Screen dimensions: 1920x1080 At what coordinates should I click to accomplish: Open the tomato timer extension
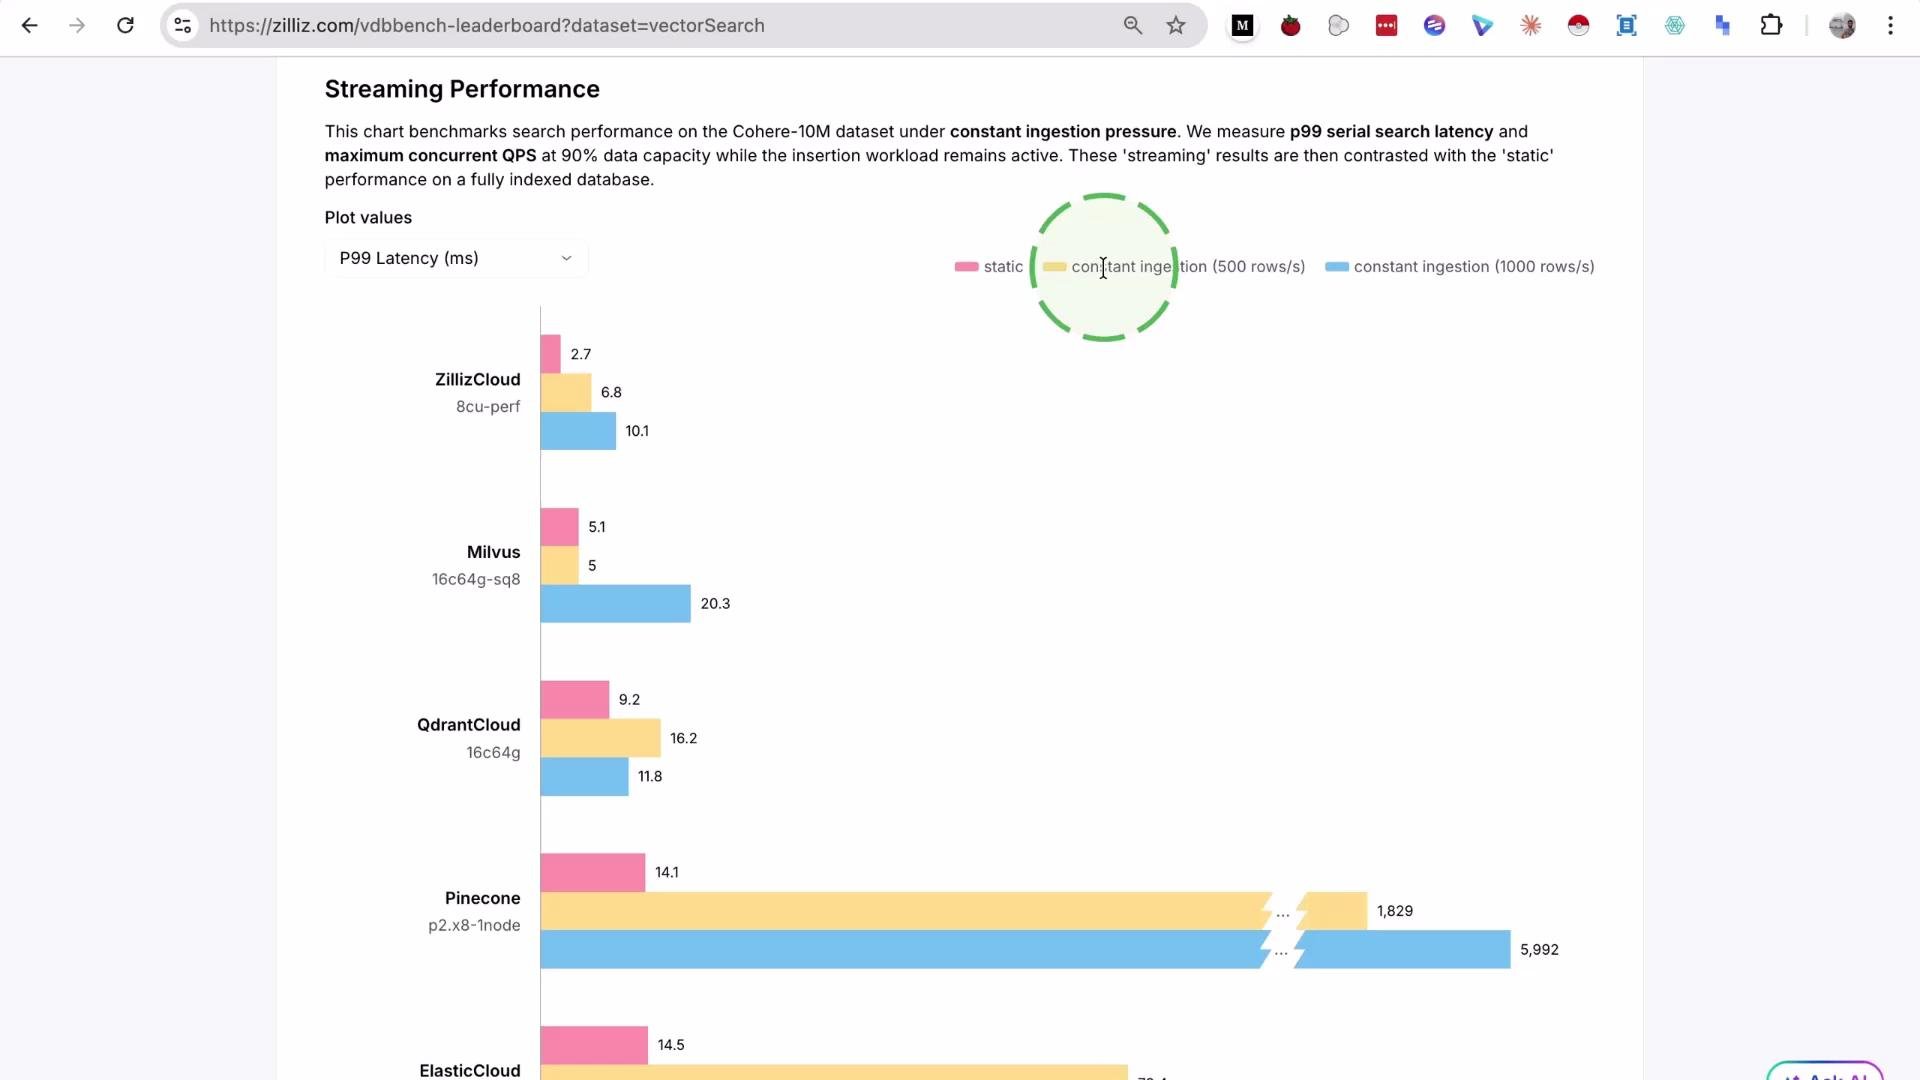point(1291,26)
